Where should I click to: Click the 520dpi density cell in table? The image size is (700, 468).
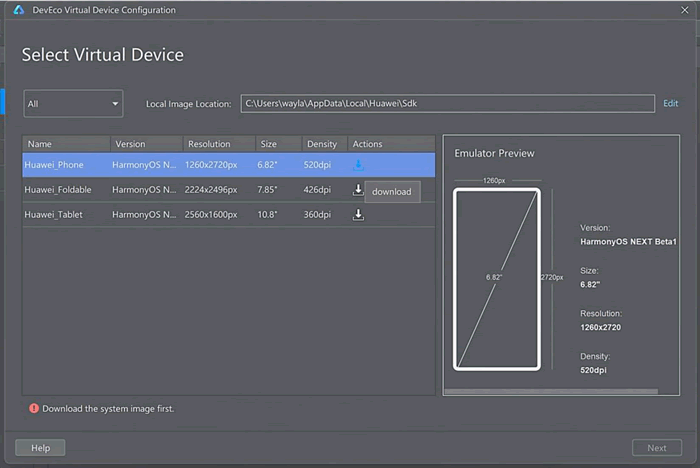(x=317, y=165)
